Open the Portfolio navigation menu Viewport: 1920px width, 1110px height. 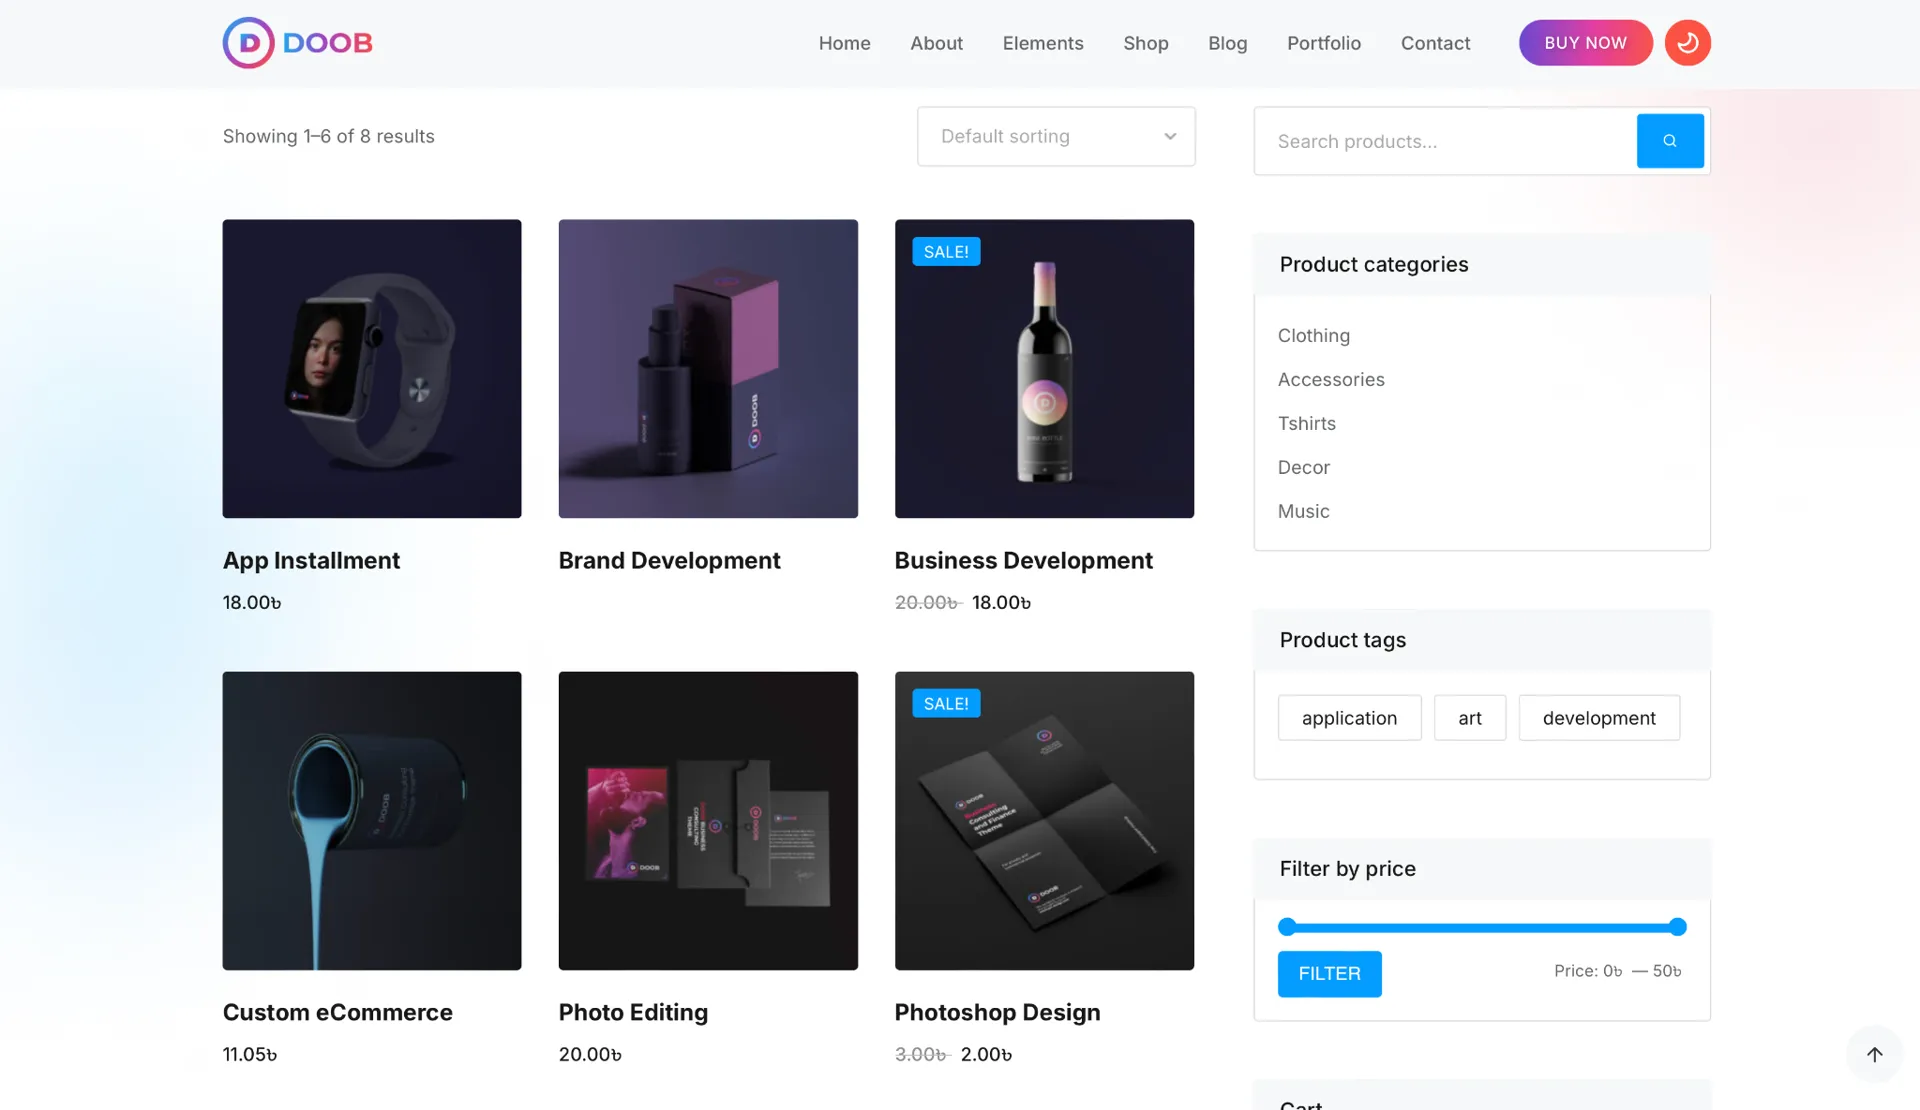click(x=1323, y=43)
